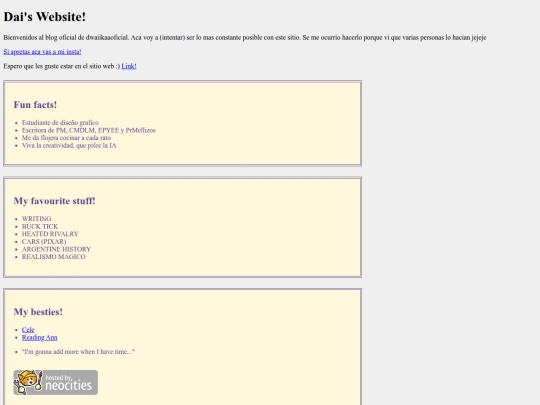Select the BUCK TICK list item
Viewport: 540px width, 405px height.
click(40, 226)
